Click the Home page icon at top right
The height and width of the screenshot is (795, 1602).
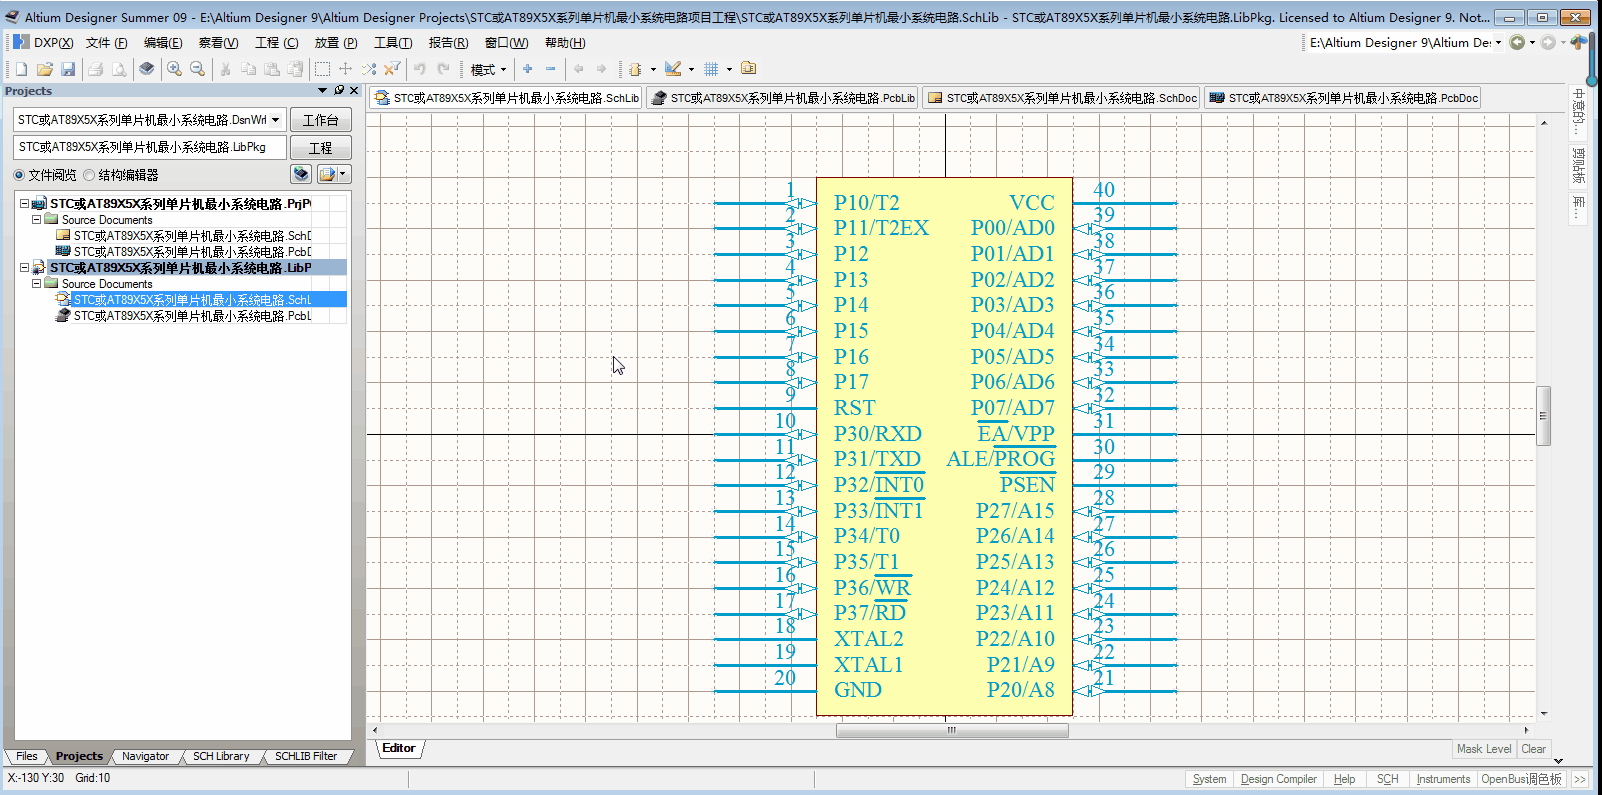(1578, 42)
